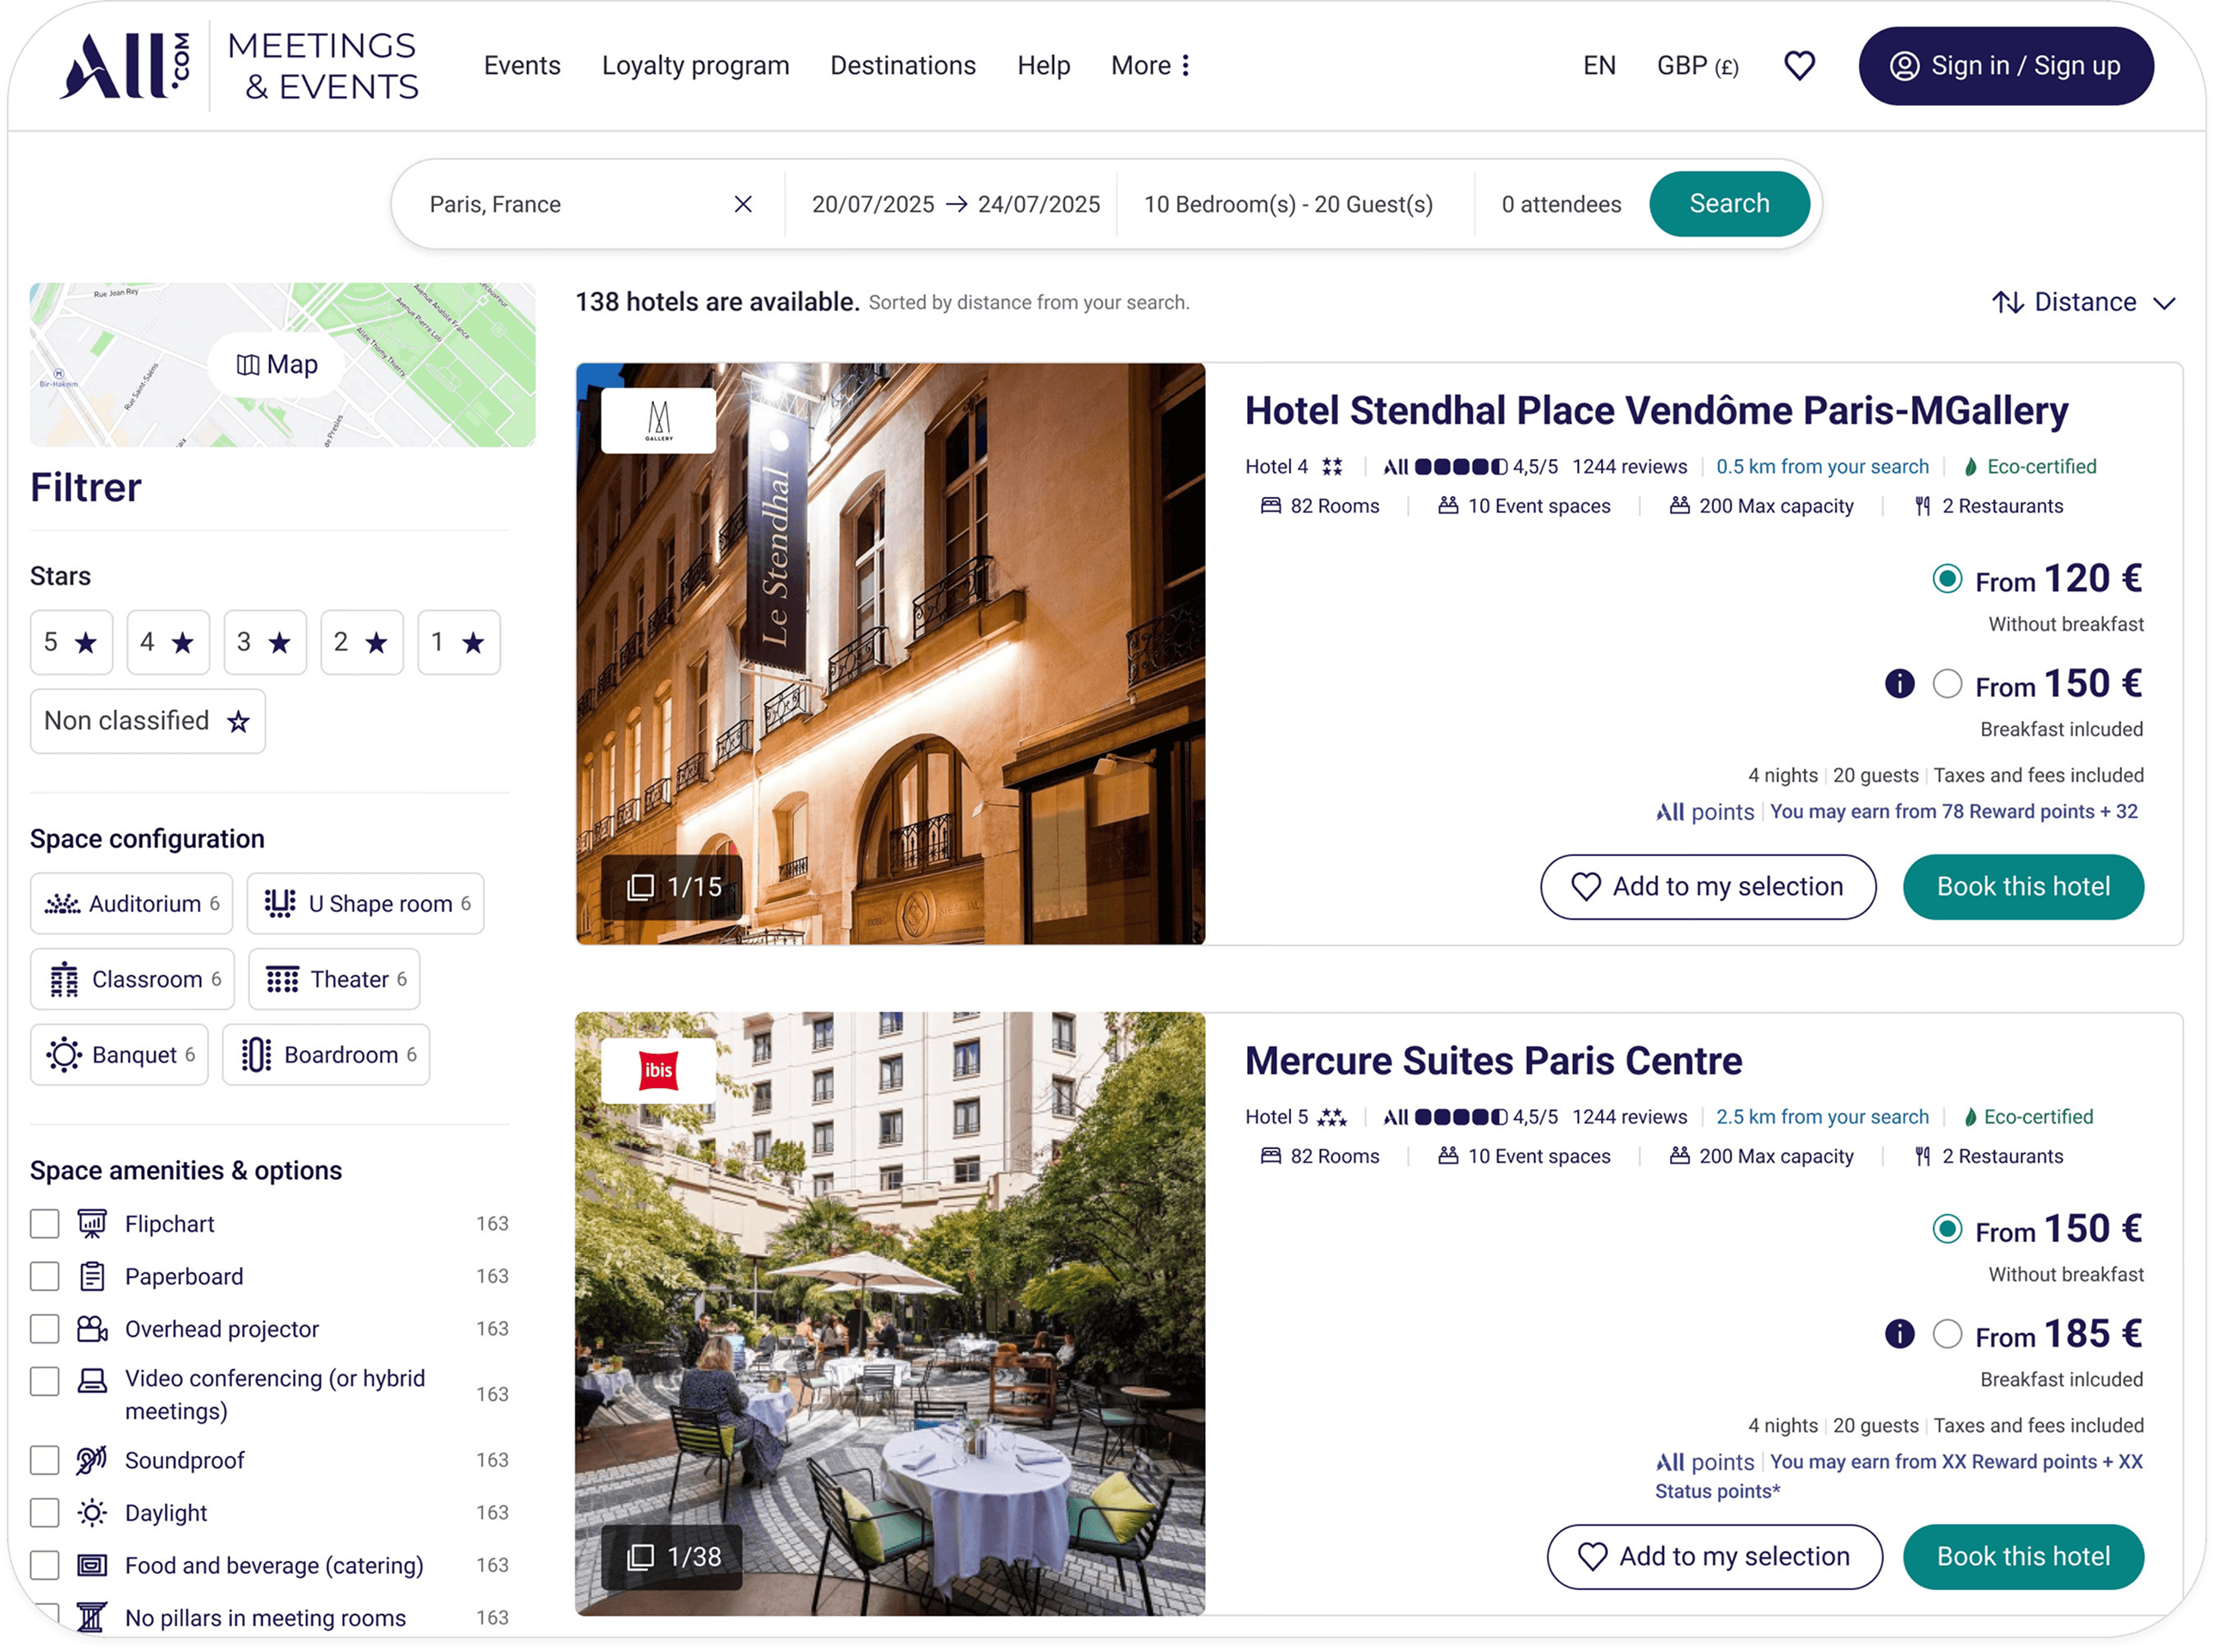The image size is (2214, 1652).
Task: Check the Soundproof amenity filter
Action: tap(44, 1460)
